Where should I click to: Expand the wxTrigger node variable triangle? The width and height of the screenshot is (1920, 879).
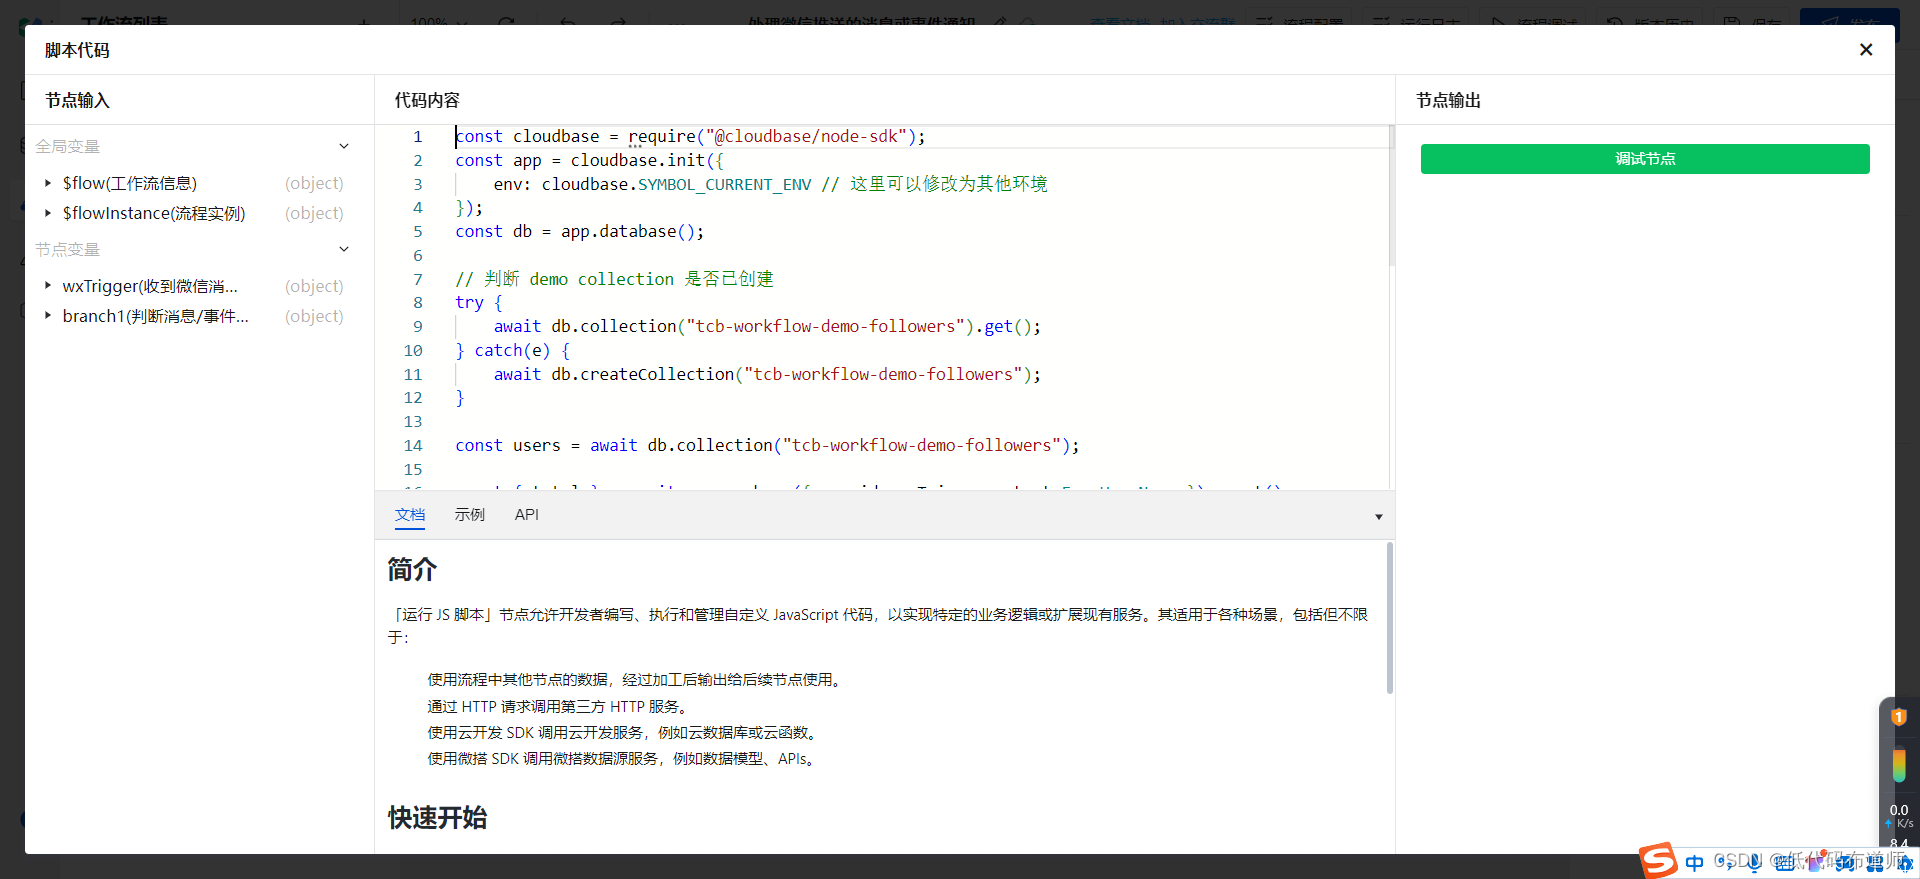pyautogui.click(x=47, y=286)
